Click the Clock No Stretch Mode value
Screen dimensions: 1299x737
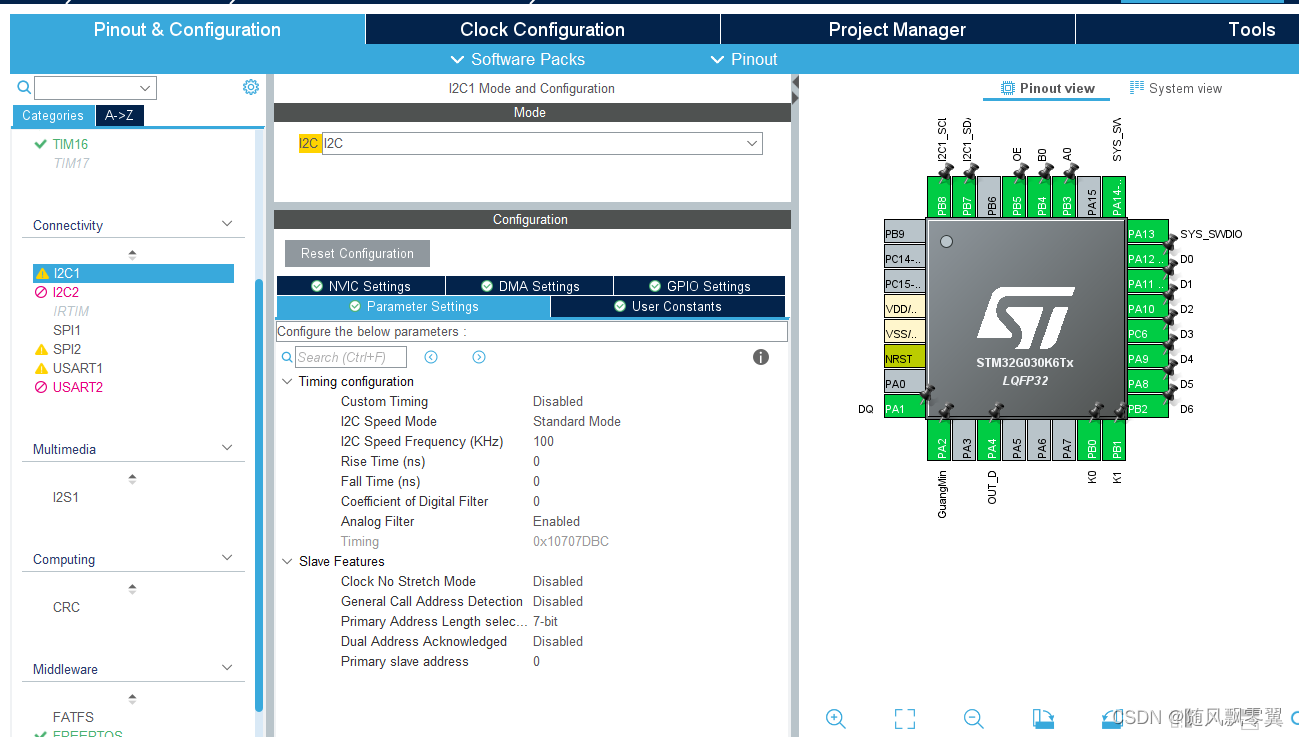point(558,581)
